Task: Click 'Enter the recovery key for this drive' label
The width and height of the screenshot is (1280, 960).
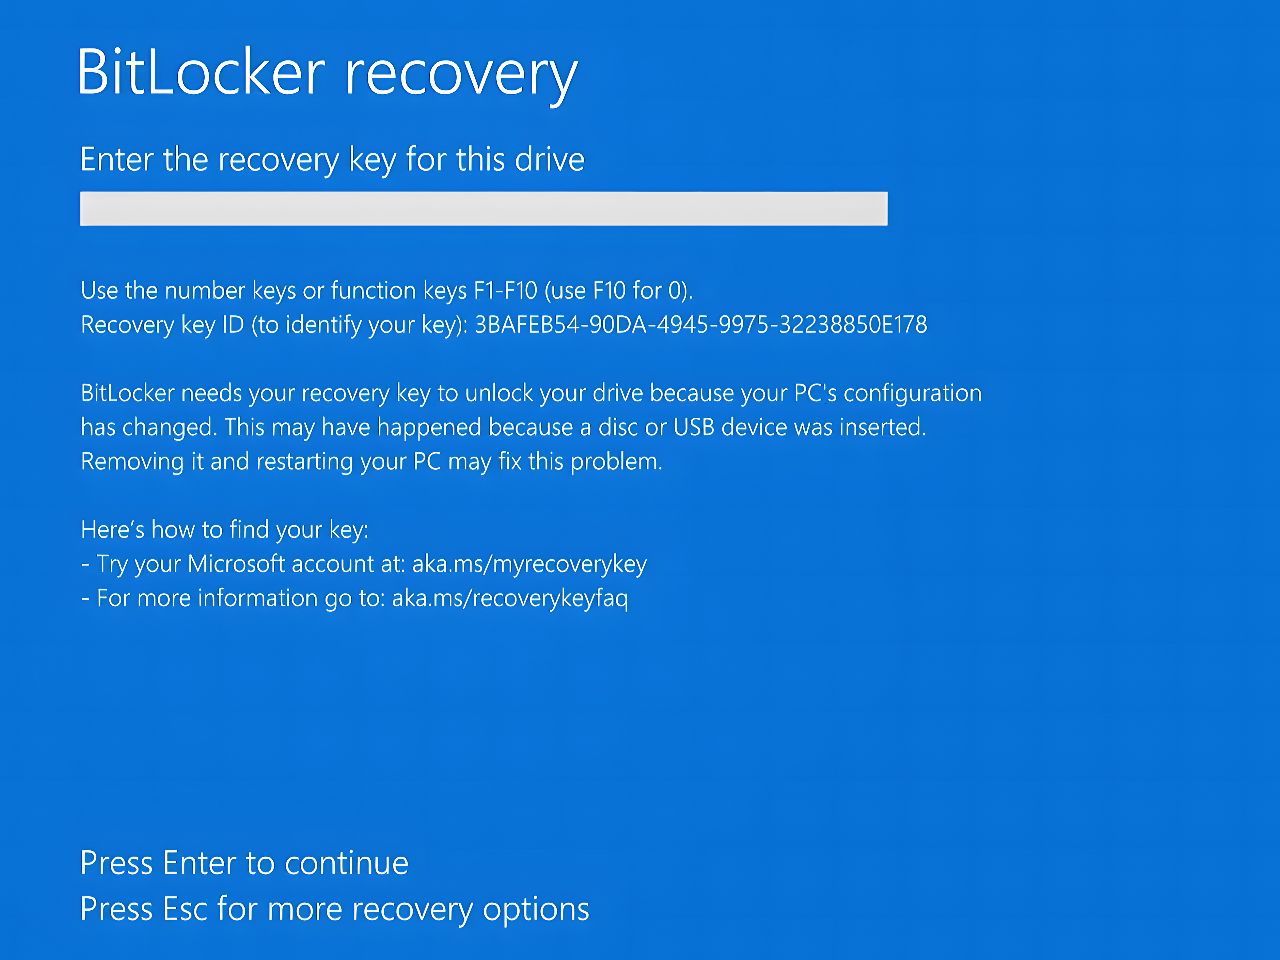Action: tap(332, 160)
